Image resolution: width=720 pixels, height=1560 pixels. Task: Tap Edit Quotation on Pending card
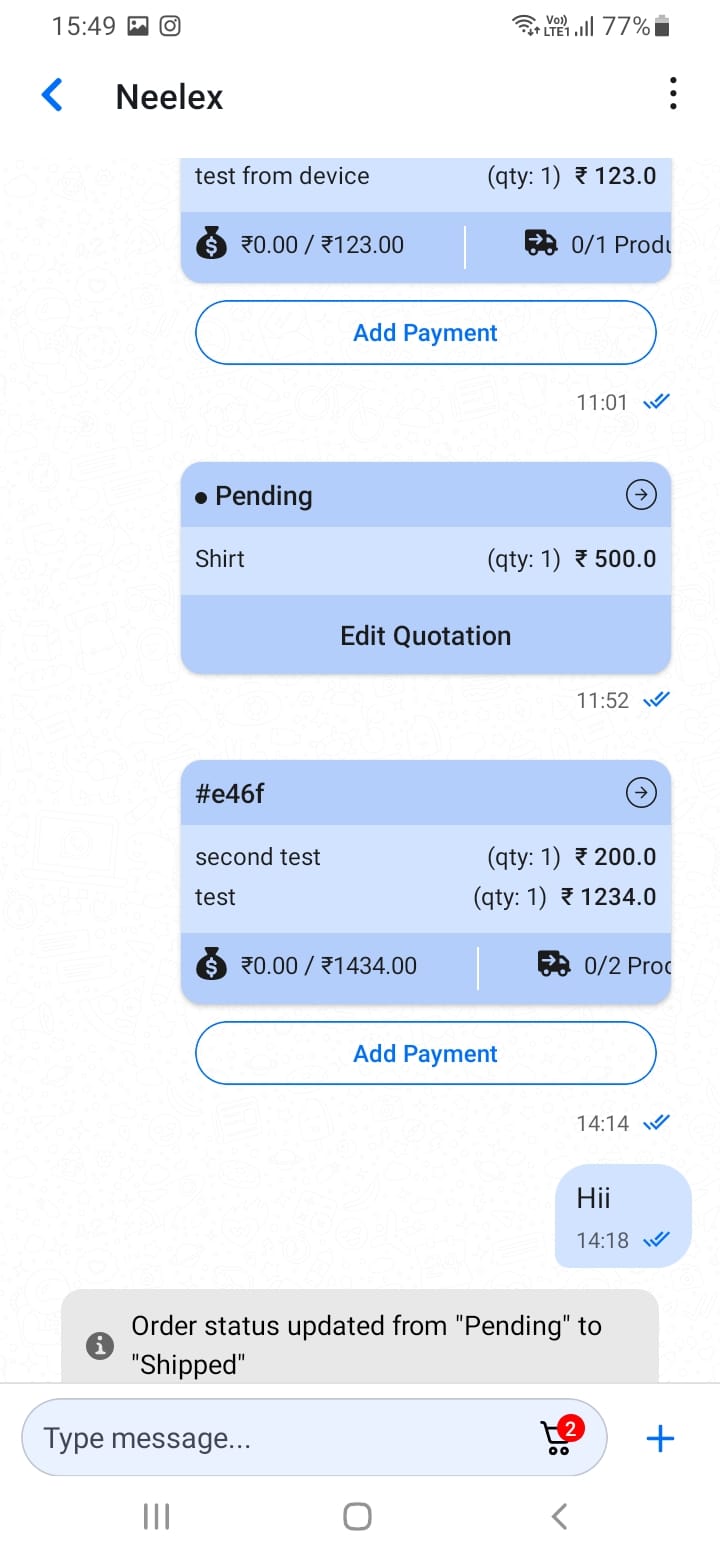[x=425, y=636]
